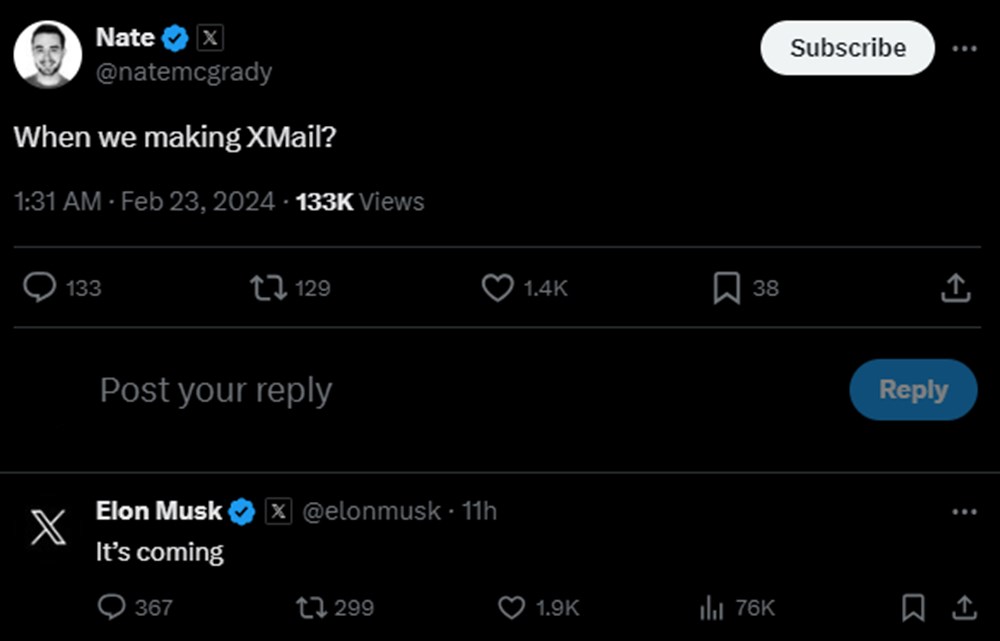
Task: Repost Nate's XMail post
Action: (x=266, y=288)
